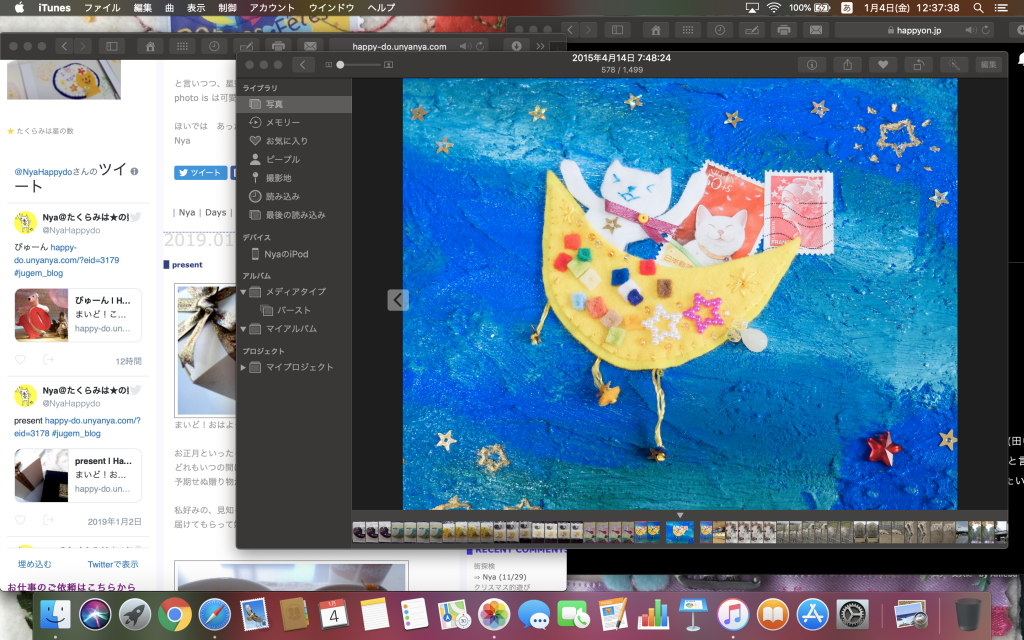The height and width of the screenshot is (640, 1024).
Task: Open Finder from the Dock
Action: click(56, 615)
